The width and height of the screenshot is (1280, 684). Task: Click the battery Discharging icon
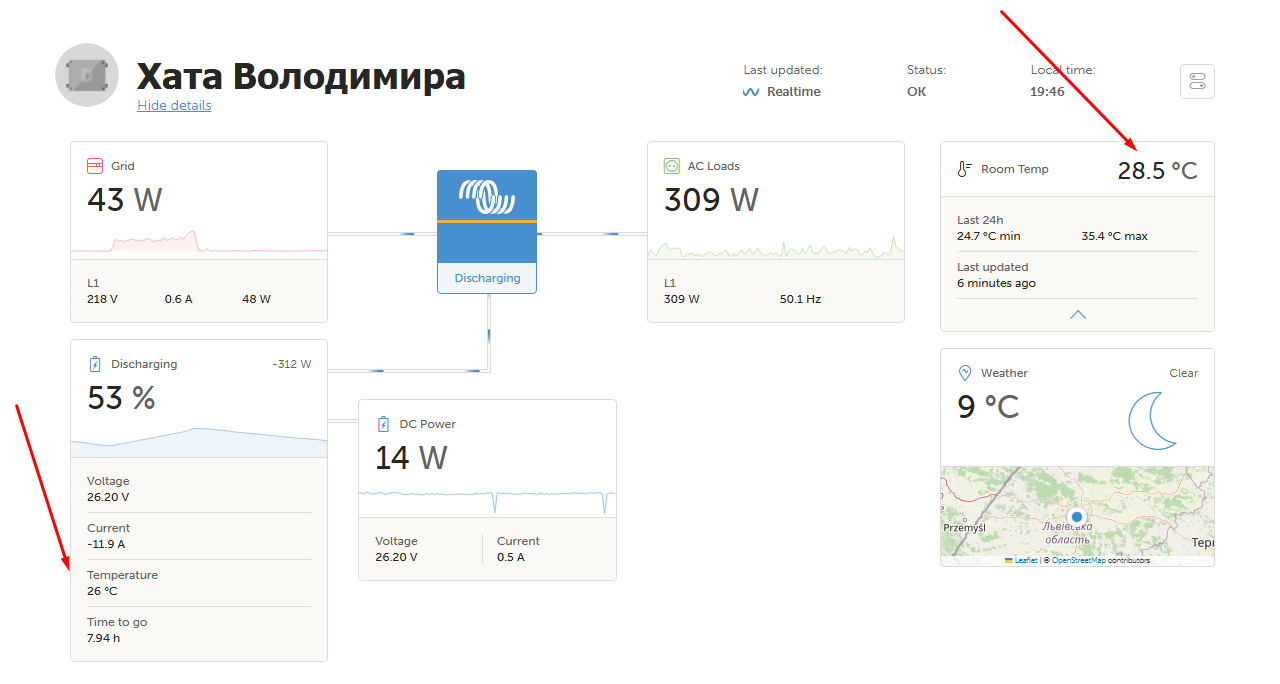click(95, 364)
